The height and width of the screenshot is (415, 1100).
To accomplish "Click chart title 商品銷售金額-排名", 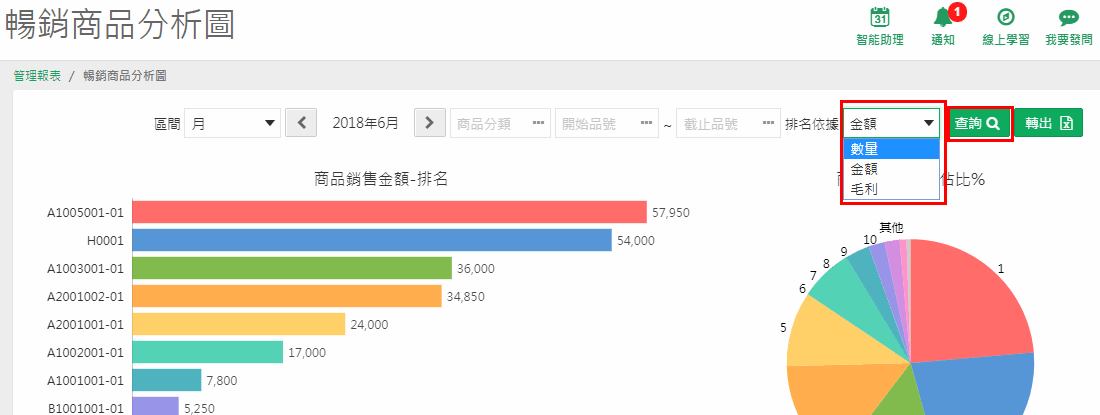I will coord(382,179).
